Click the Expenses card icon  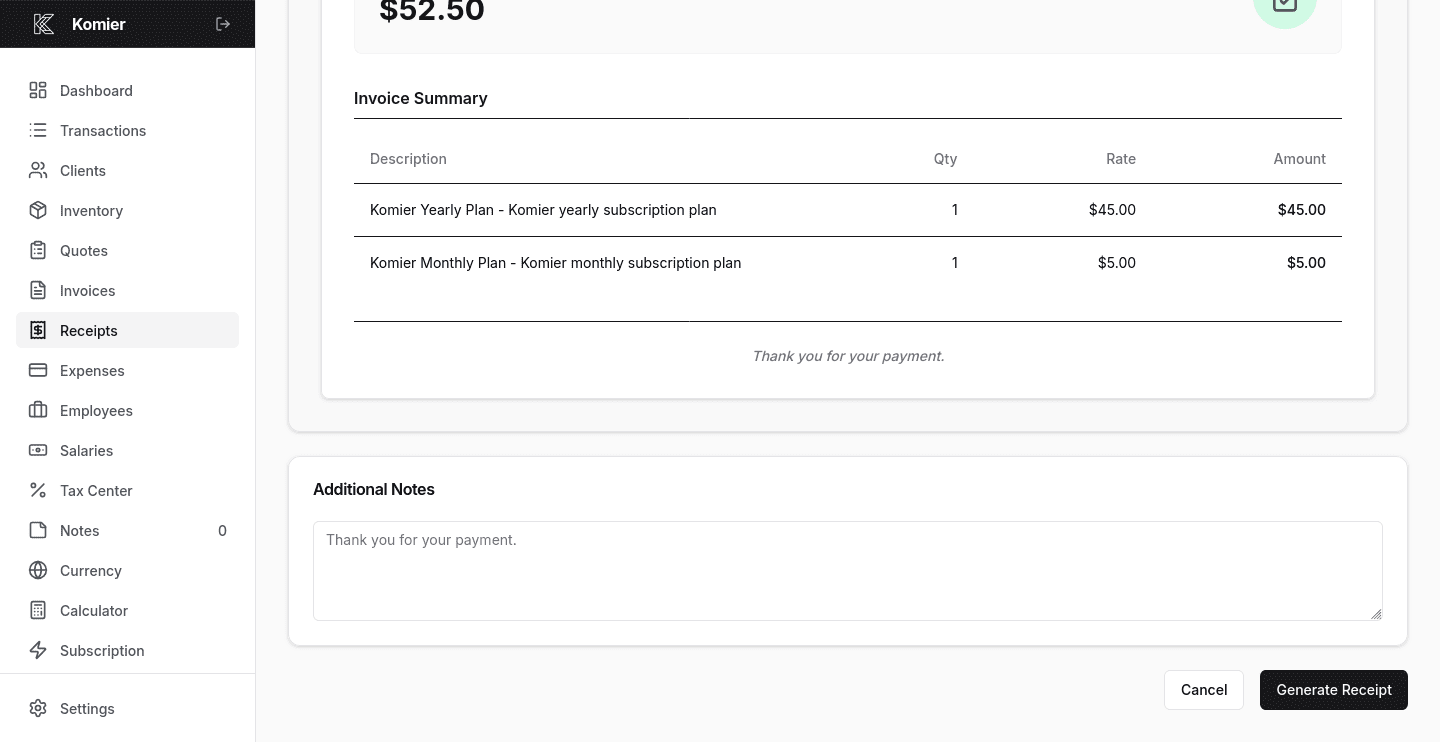click(38, 370)
